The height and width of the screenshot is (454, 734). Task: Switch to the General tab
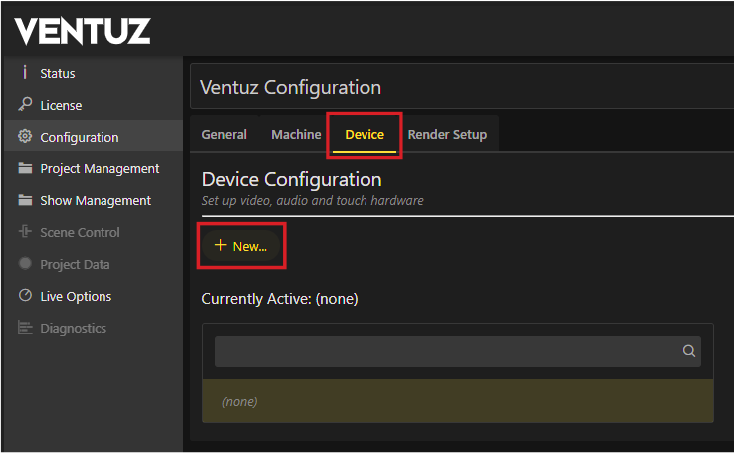(x=224, y=135)
